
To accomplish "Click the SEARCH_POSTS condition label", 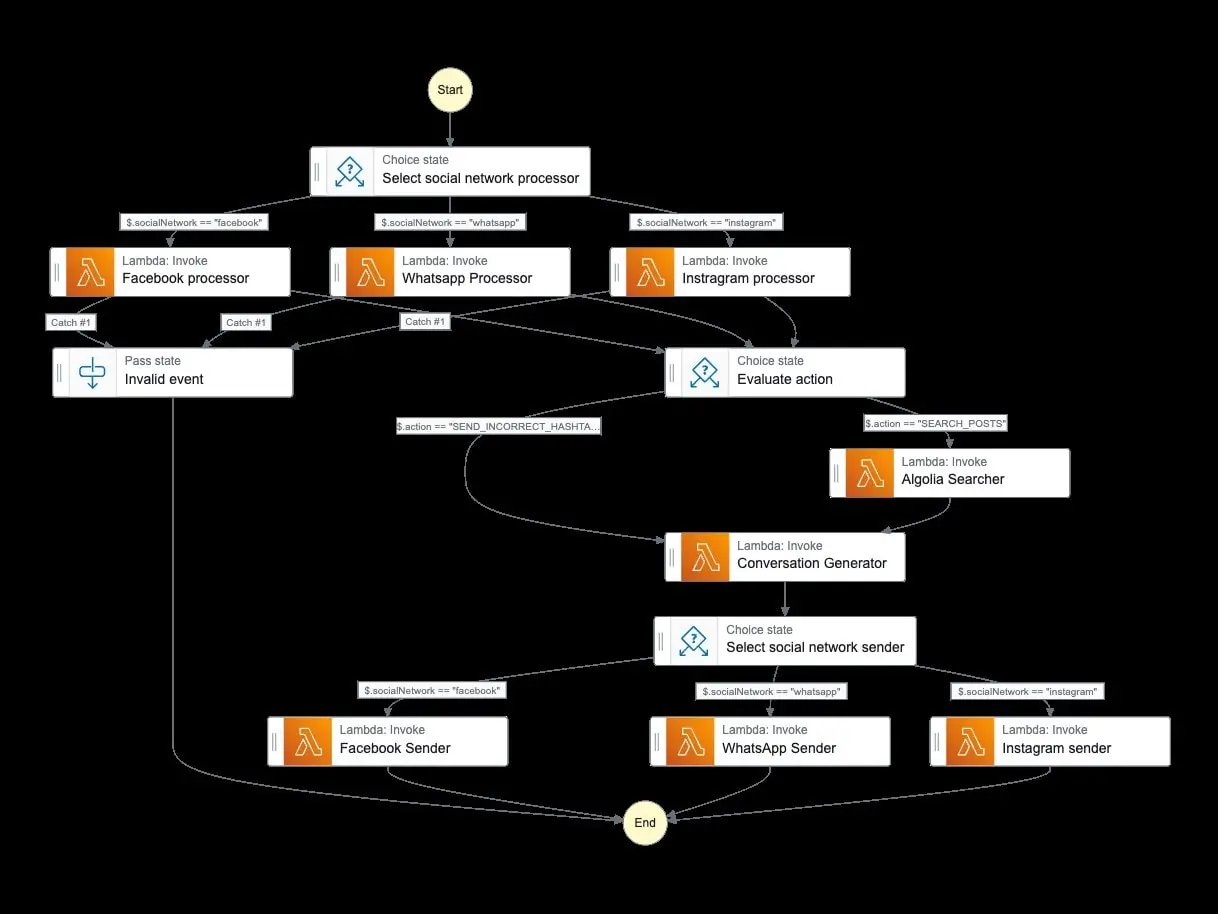I will 936,423.
